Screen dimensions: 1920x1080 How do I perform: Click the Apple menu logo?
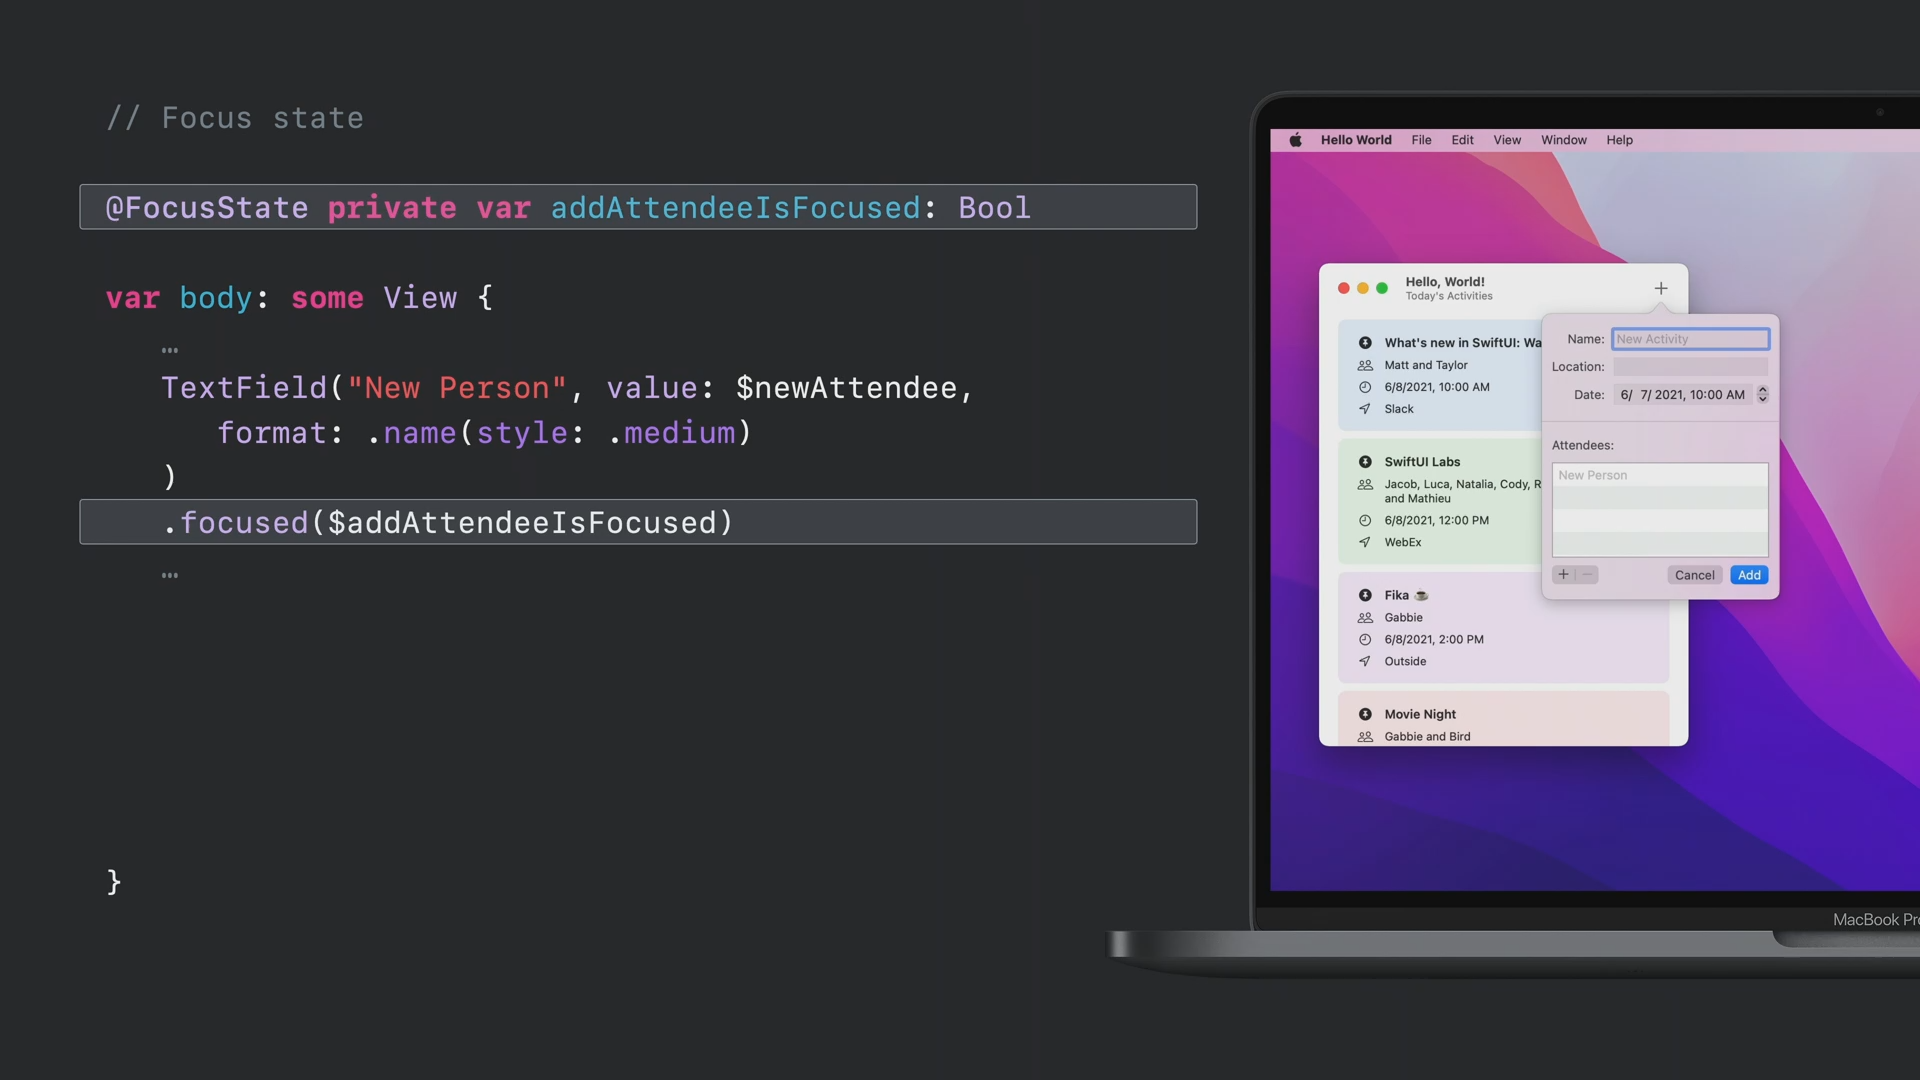pos(1295,140)
